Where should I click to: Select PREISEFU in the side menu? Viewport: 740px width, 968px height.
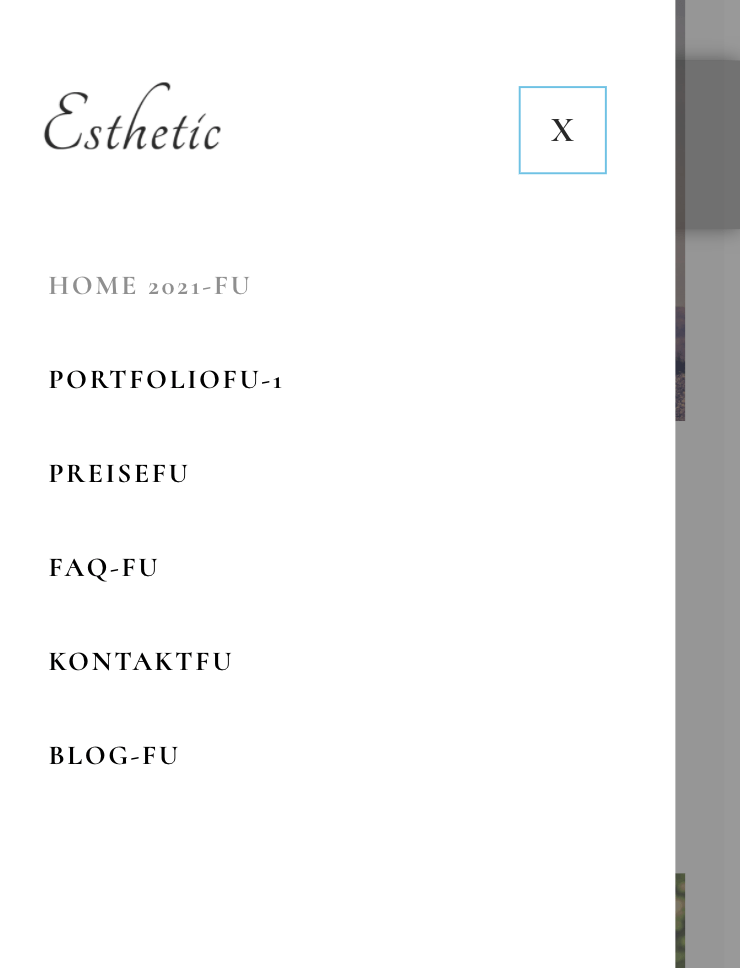click(118, 474)
